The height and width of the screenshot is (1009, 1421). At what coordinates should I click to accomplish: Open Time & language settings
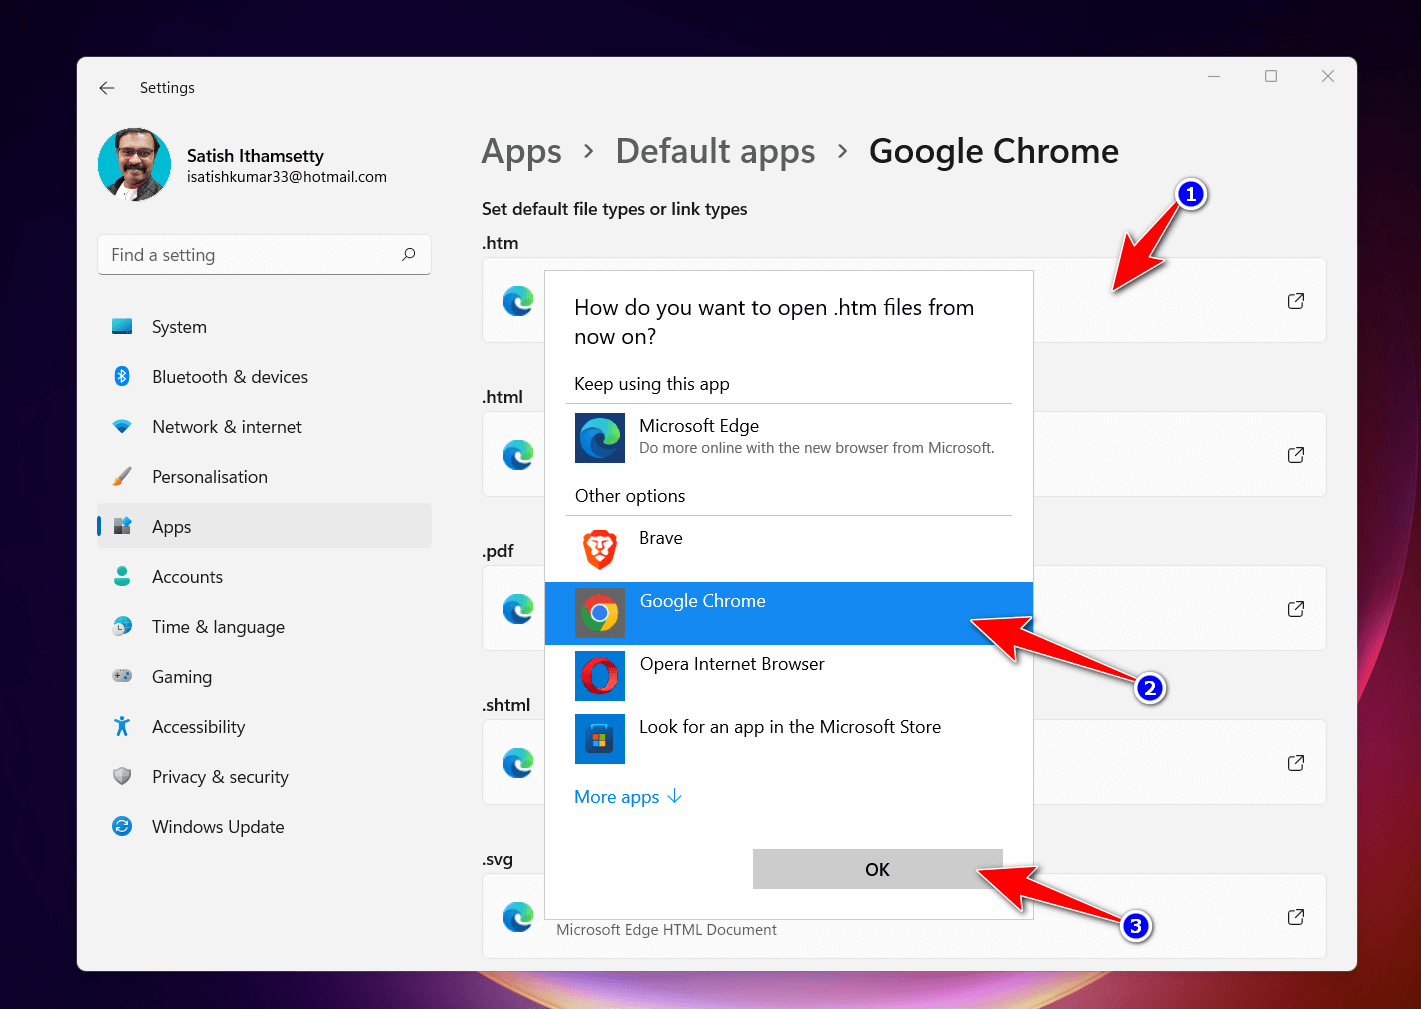point(218,626)
